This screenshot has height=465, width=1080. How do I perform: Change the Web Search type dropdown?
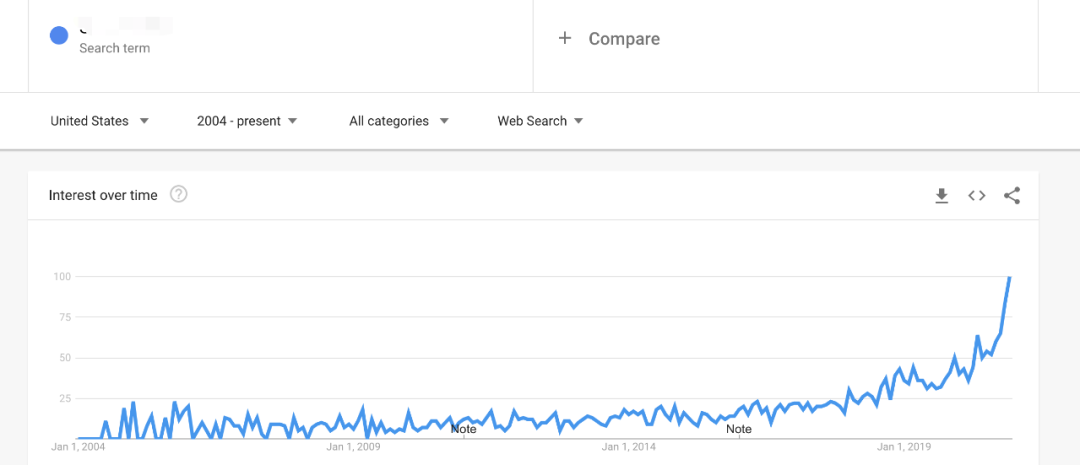click(x=540, y=121)
